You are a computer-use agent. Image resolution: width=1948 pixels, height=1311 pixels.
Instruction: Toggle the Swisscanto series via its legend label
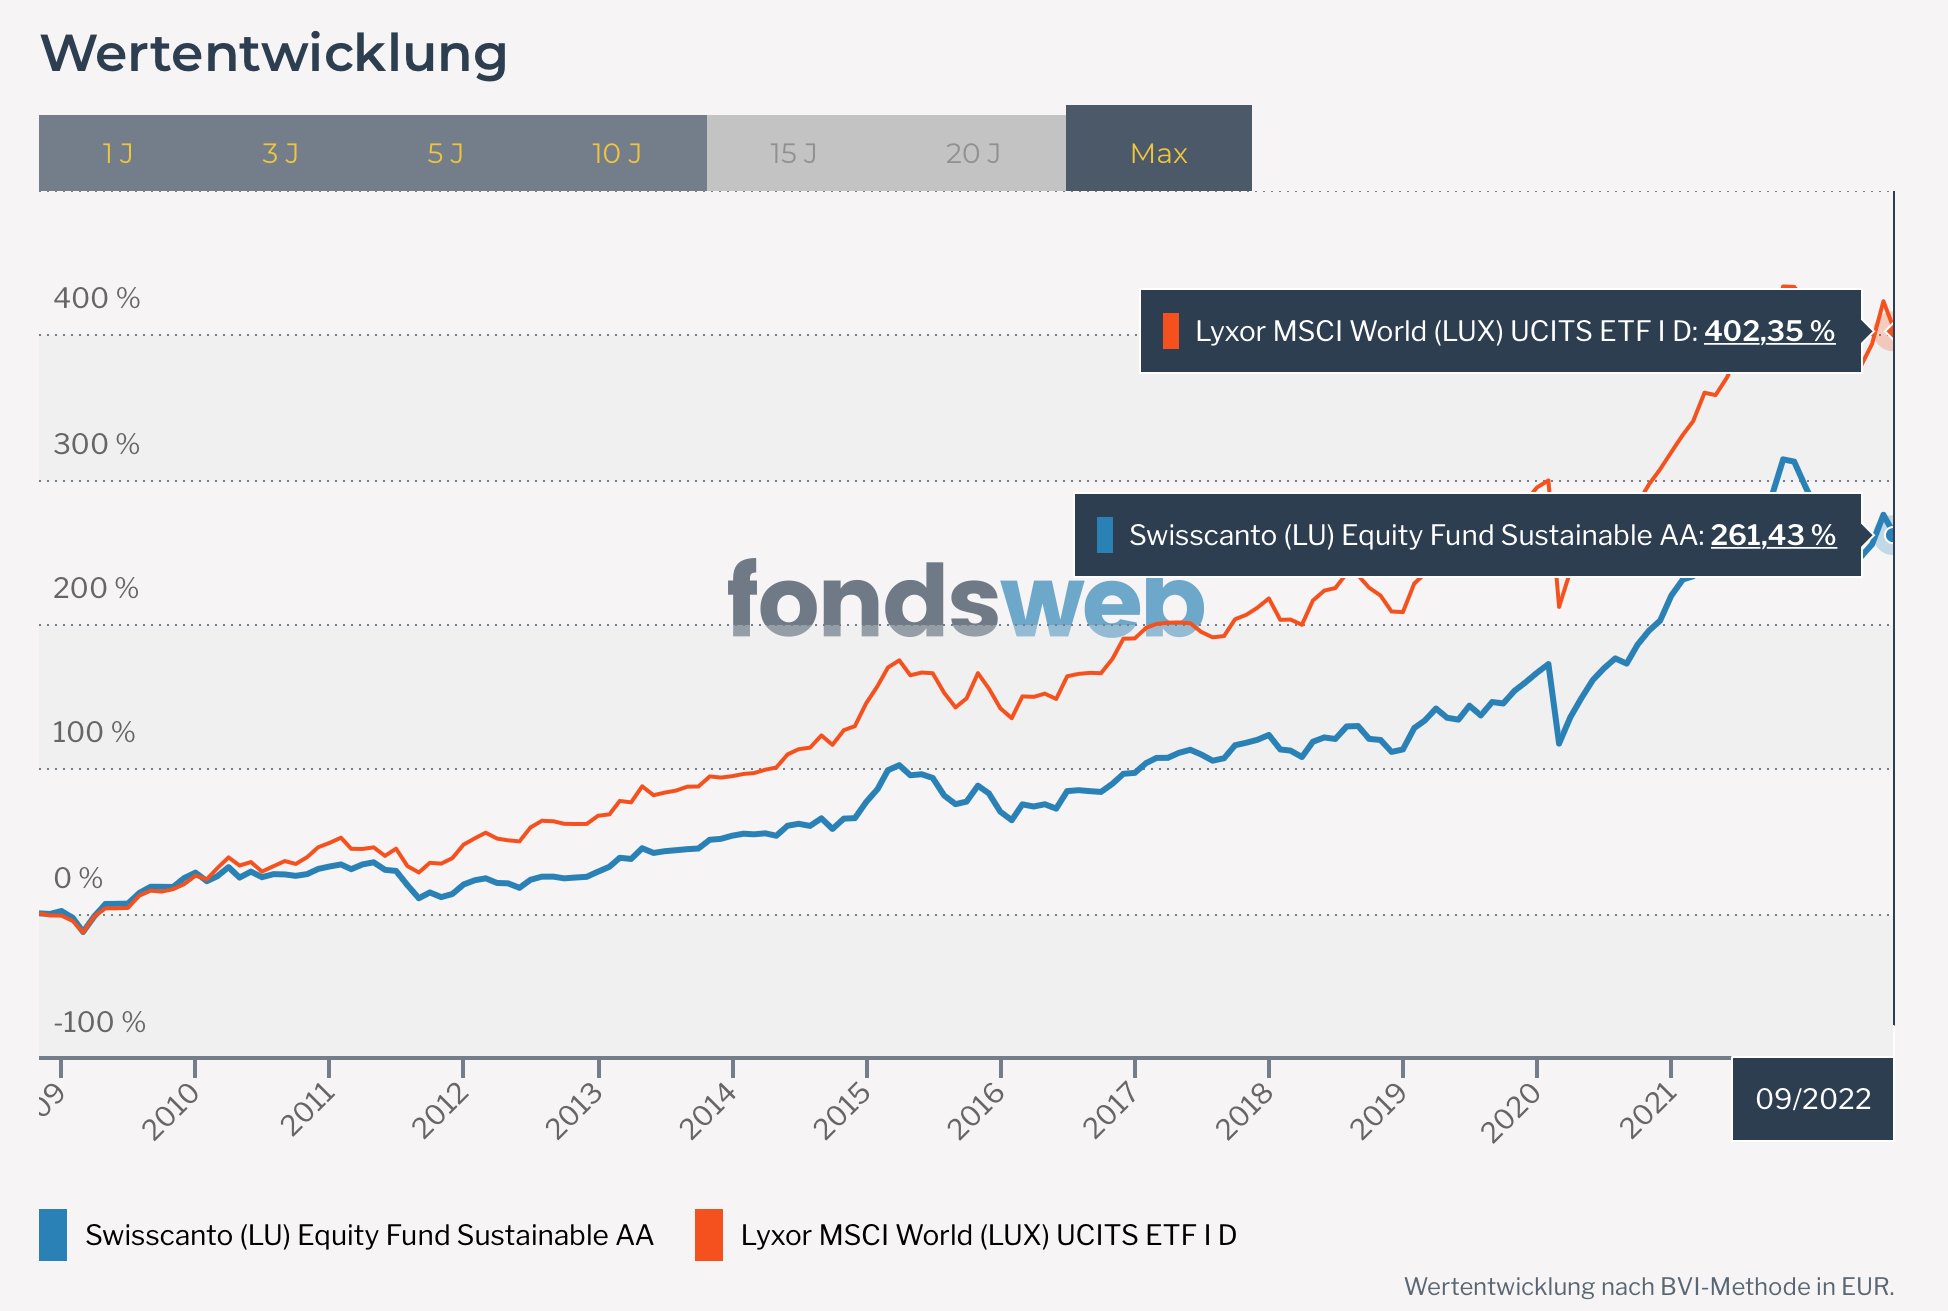pyautogui.click(x=369, y=1235)
